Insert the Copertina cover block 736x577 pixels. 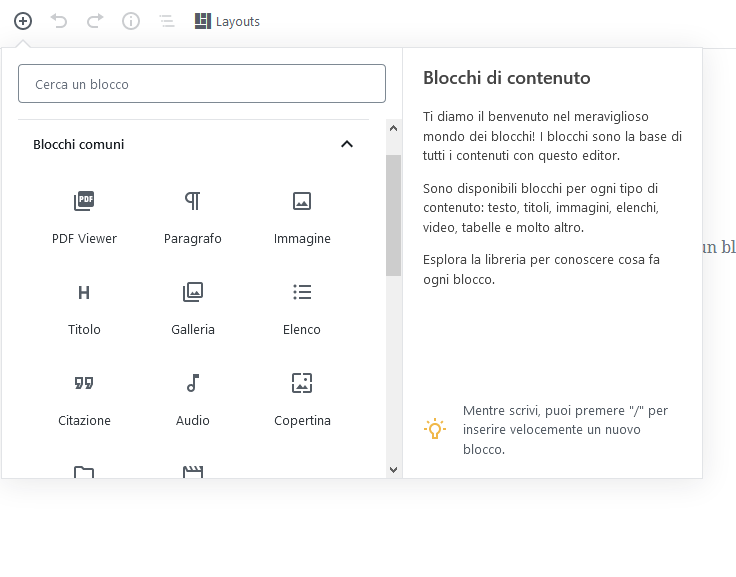point(302,396)
